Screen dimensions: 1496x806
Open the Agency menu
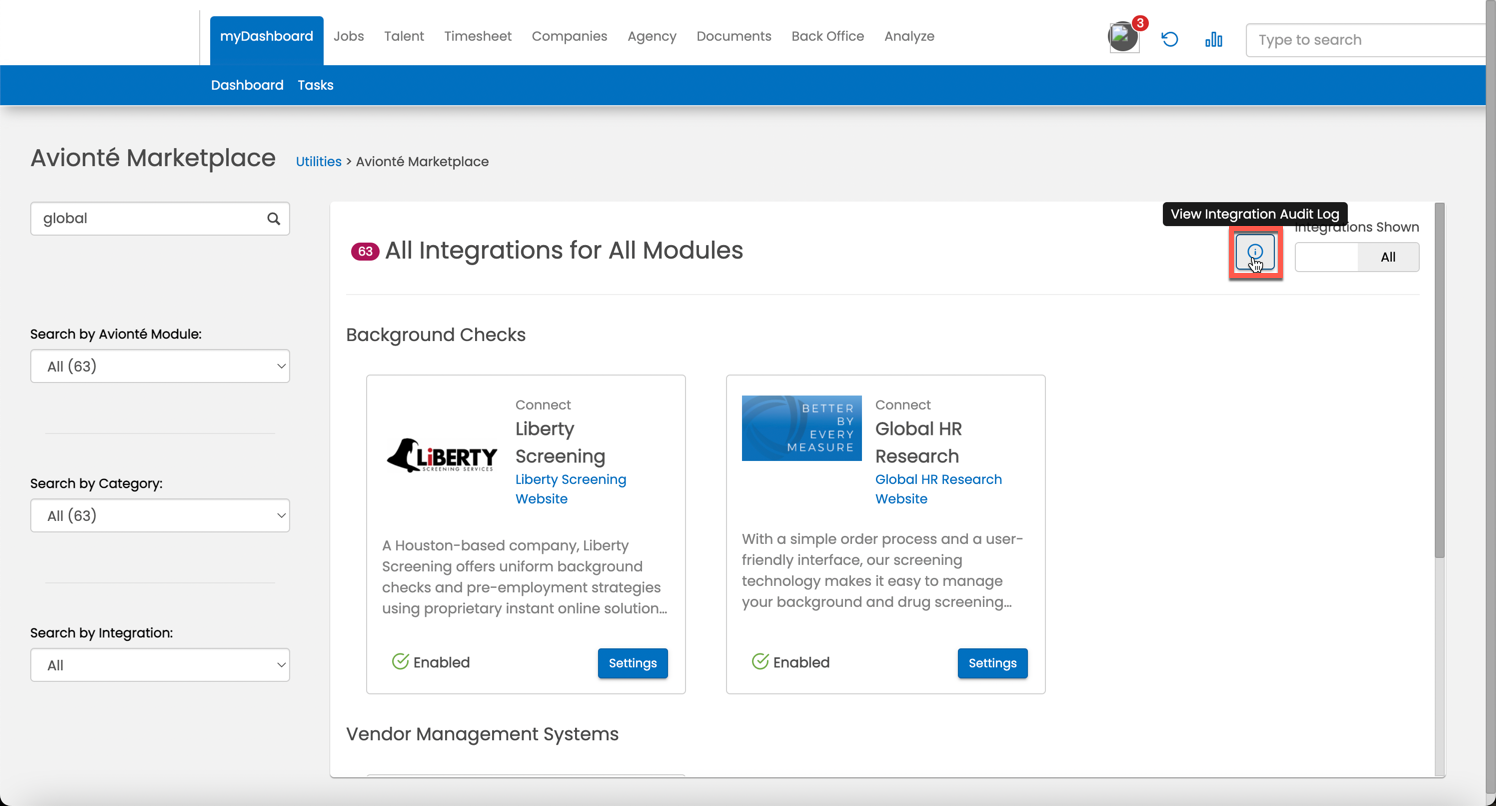[652, 36]
